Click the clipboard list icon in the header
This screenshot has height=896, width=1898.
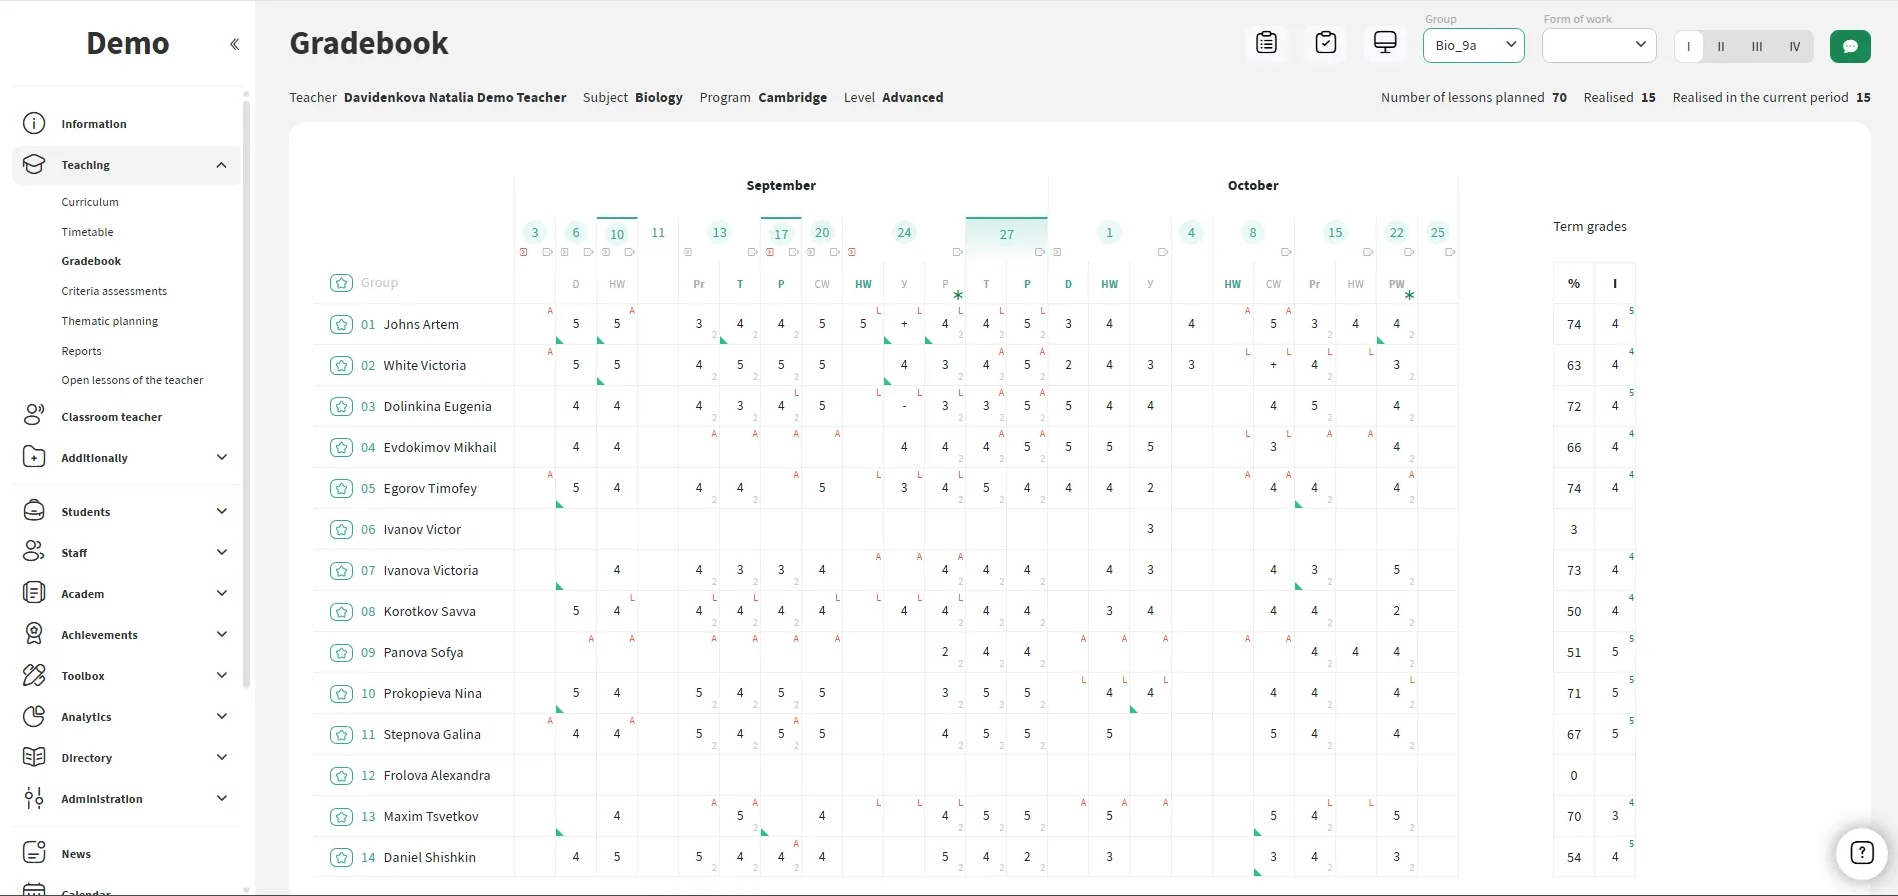coord(1266,43)
